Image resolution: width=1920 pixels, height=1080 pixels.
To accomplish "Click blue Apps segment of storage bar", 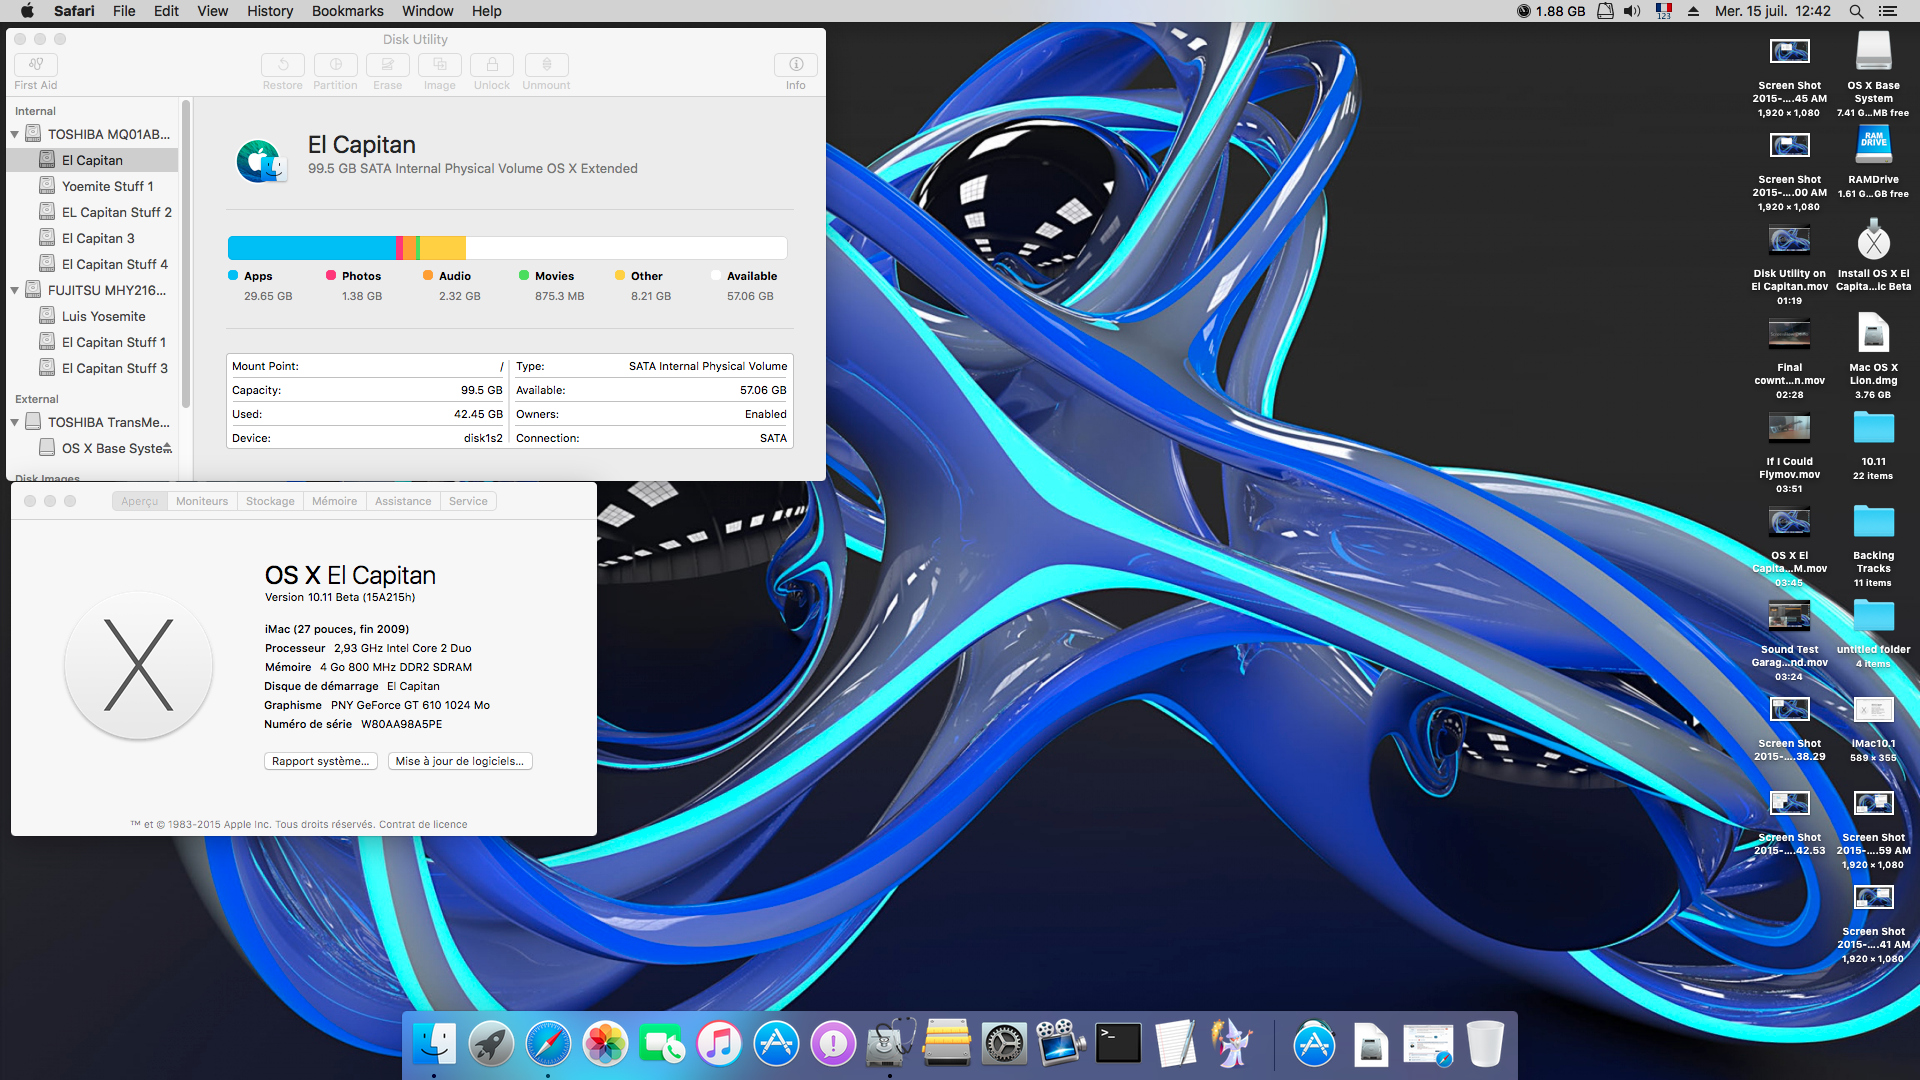I will 311,248.
